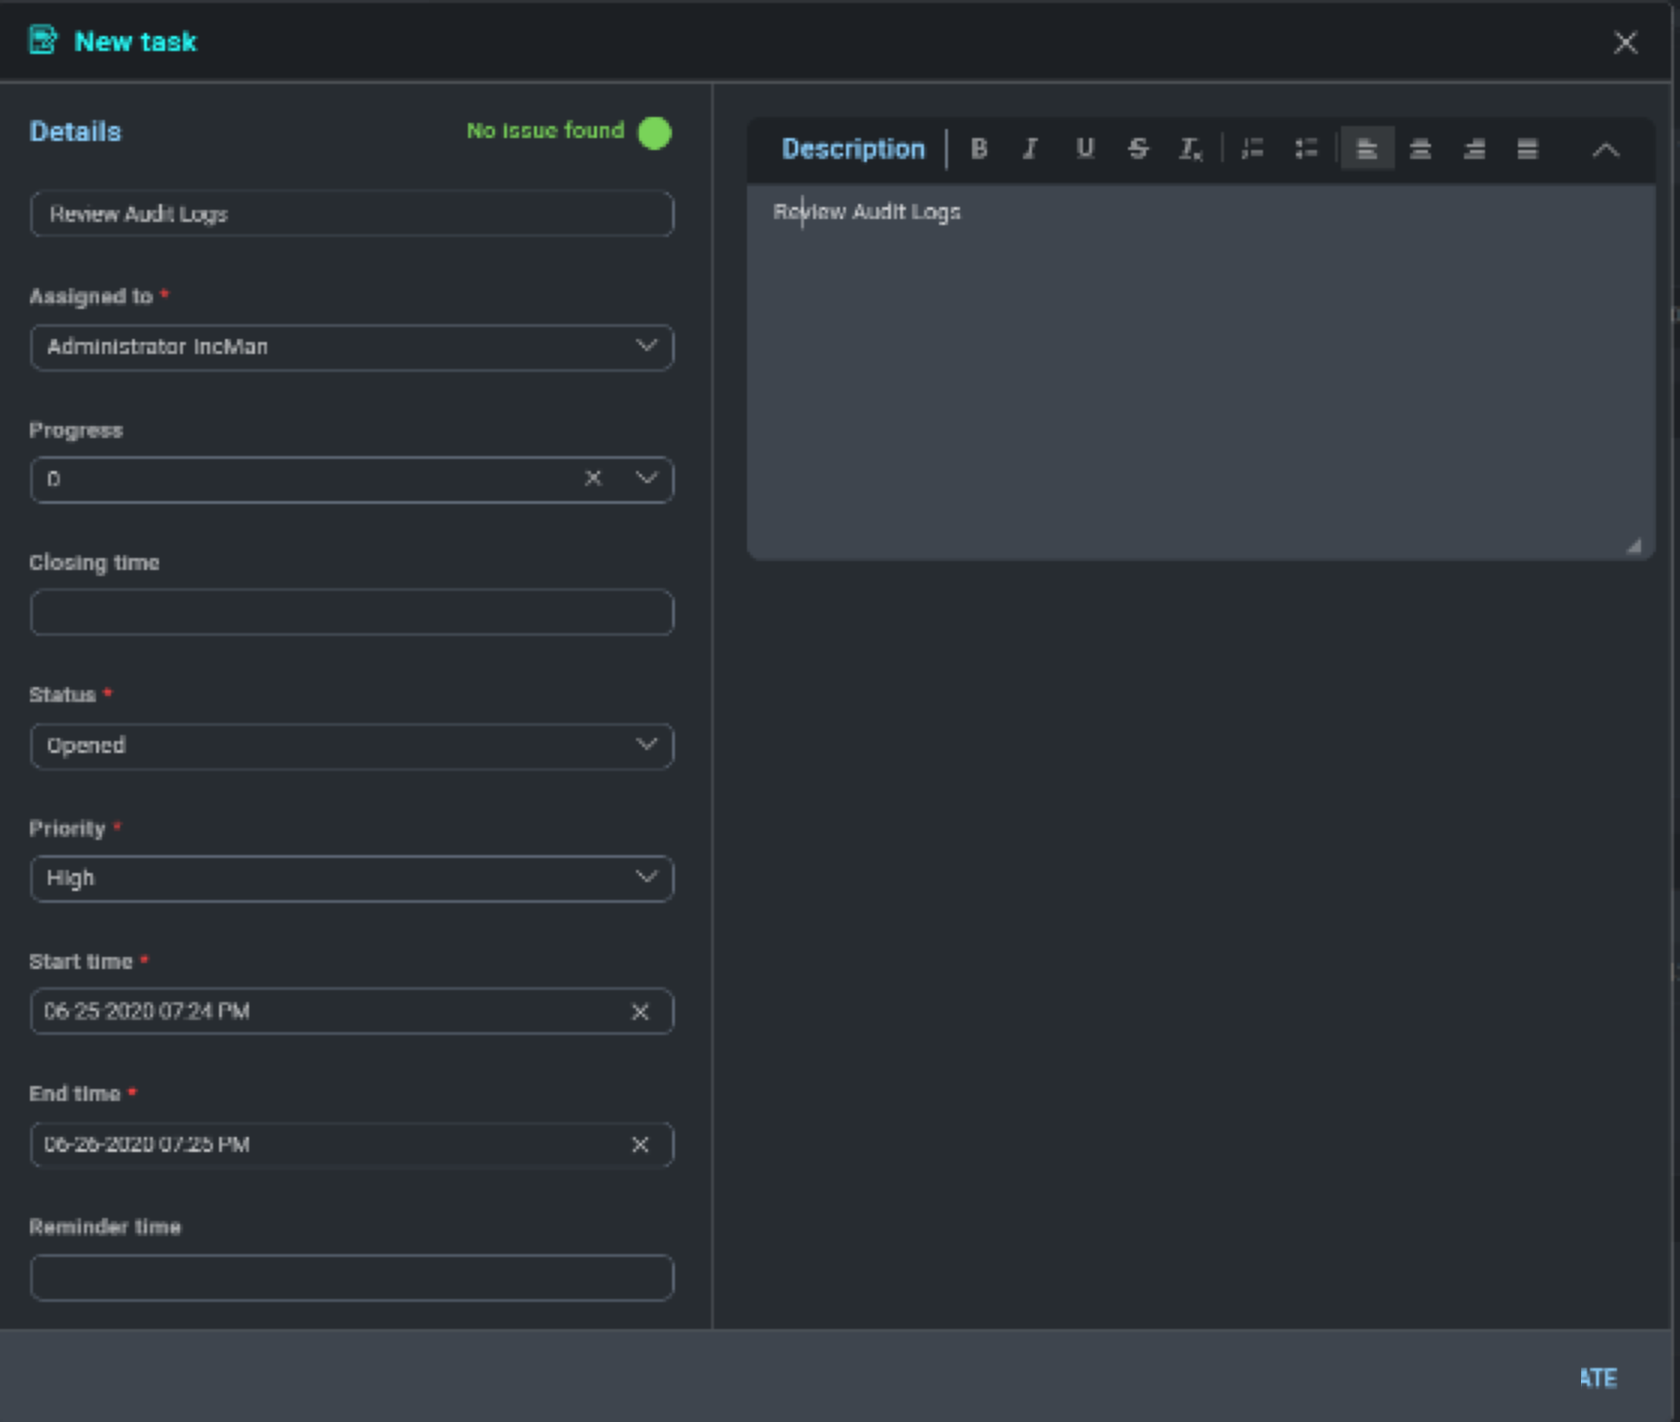
Task: Click the Closing time input field
Action: 351,612
